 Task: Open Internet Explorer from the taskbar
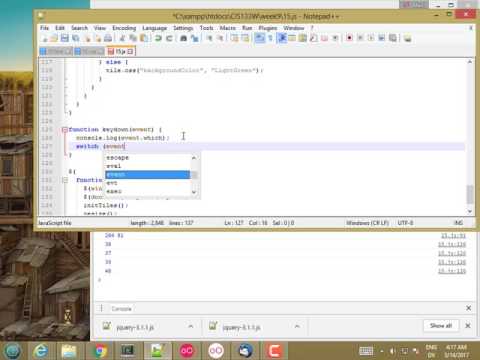pos(41,351)
